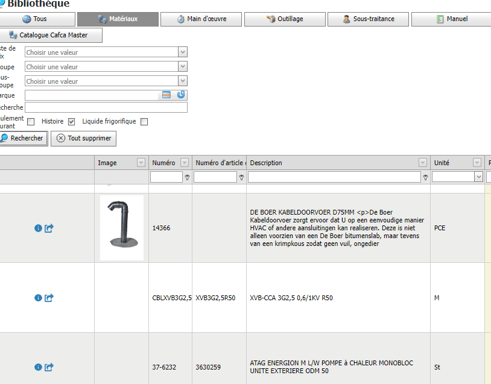This screenshot has width=491, height=384.
Task: Open the brand list icon in Marque field
Action: coord(166,95)
